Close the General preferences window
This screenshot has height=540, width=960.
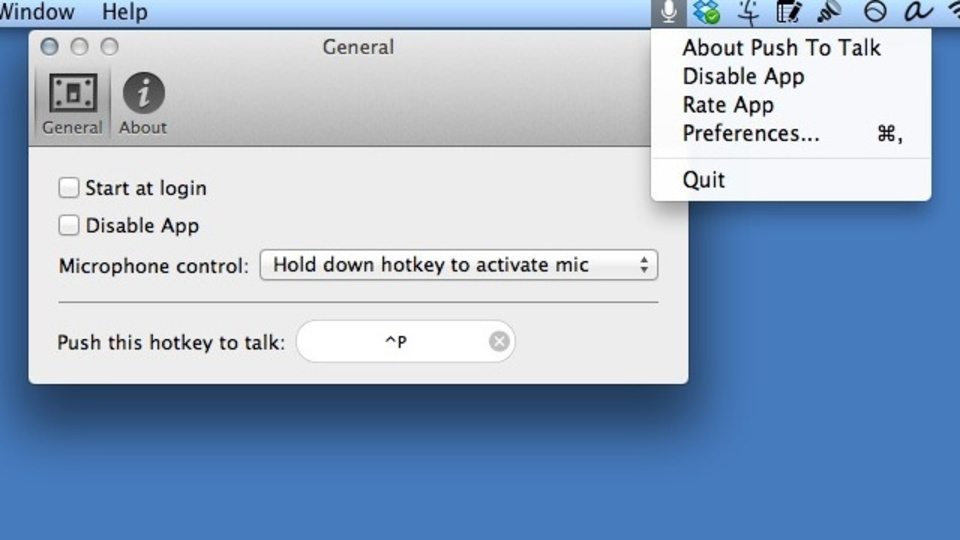[x=50, y=47]
